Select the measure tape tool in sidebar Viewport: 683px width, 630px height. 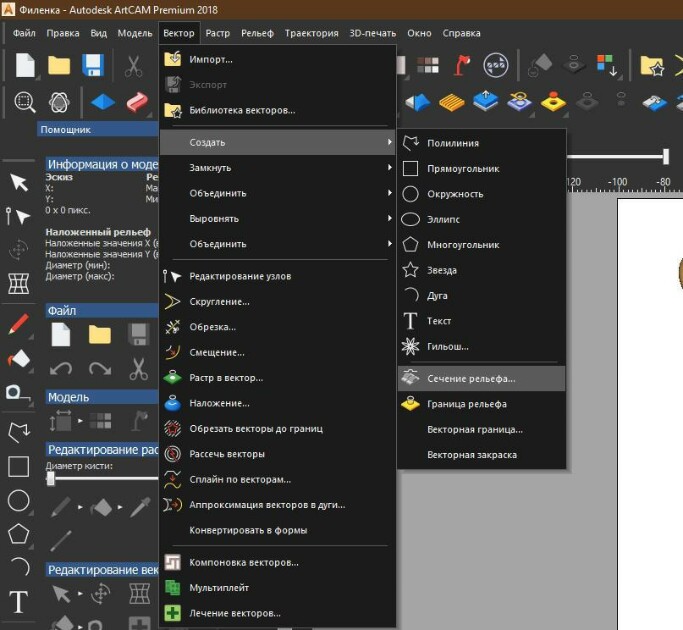pos(17,393)
